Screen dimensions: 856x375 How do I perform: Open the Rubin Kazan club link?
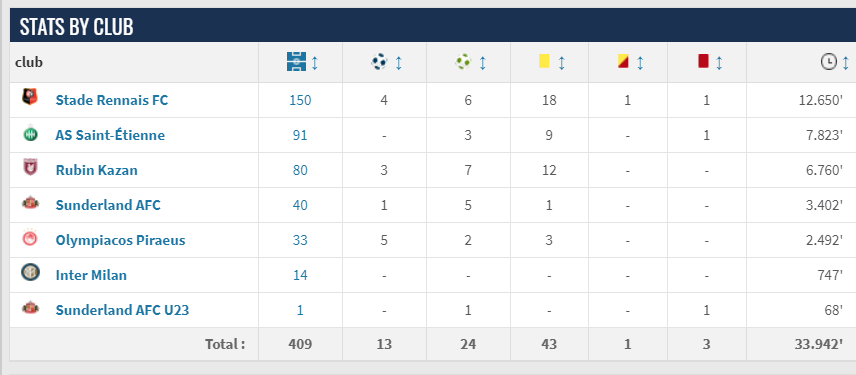(97, 170)
